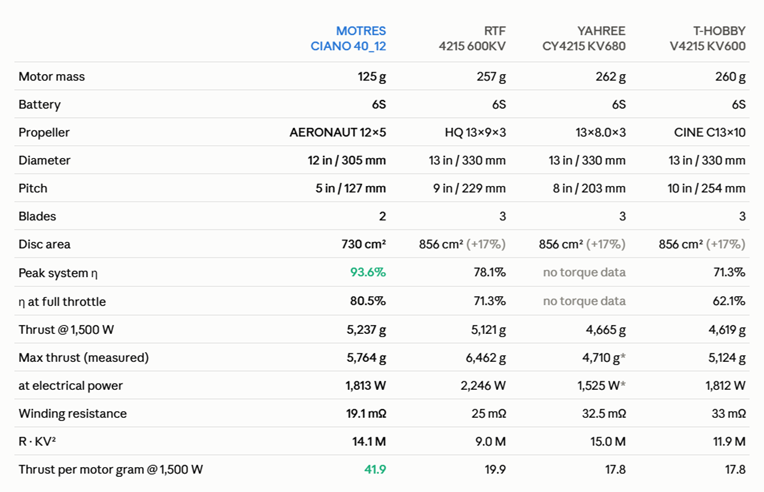Select the HQ 13×9×3 propeller cell
Viewport: 764px width, 492px height.
pos(475,132)
